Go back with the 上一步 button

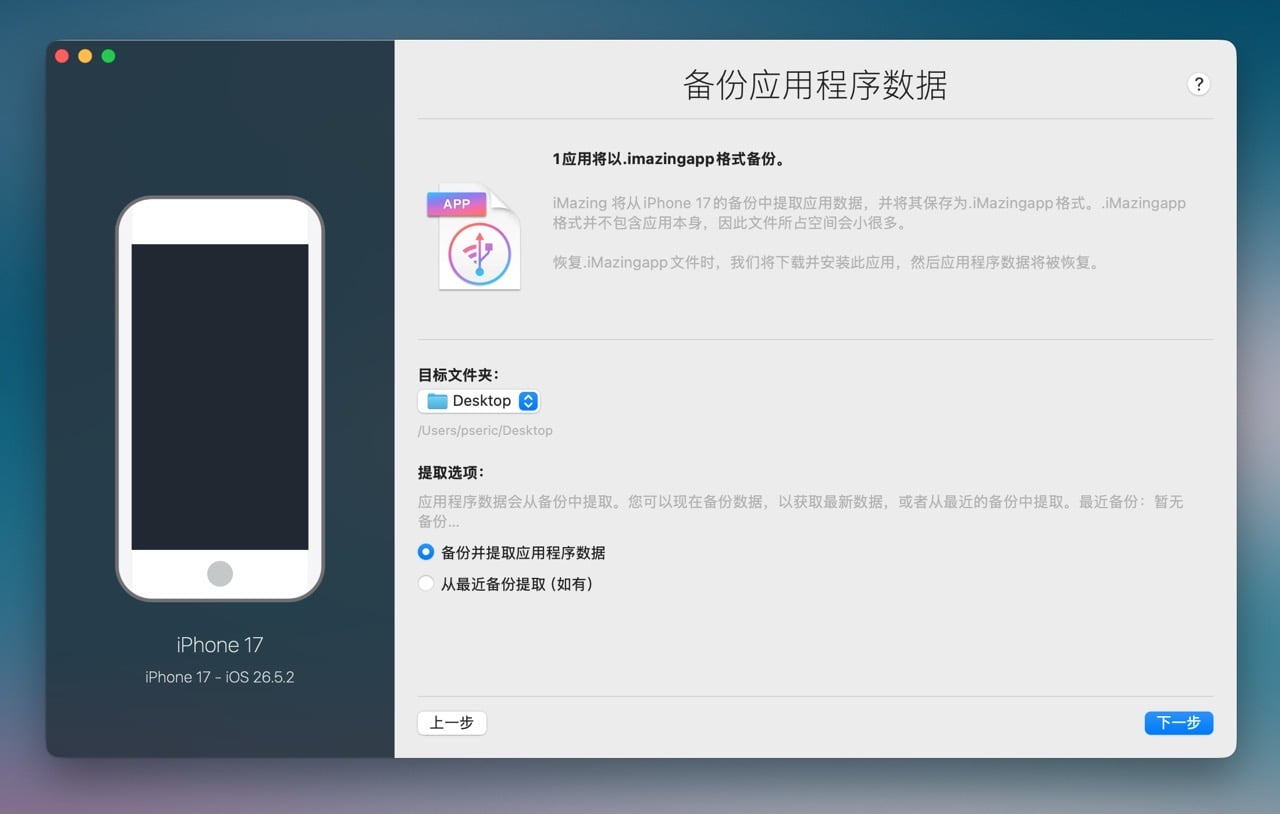(452, 722)
